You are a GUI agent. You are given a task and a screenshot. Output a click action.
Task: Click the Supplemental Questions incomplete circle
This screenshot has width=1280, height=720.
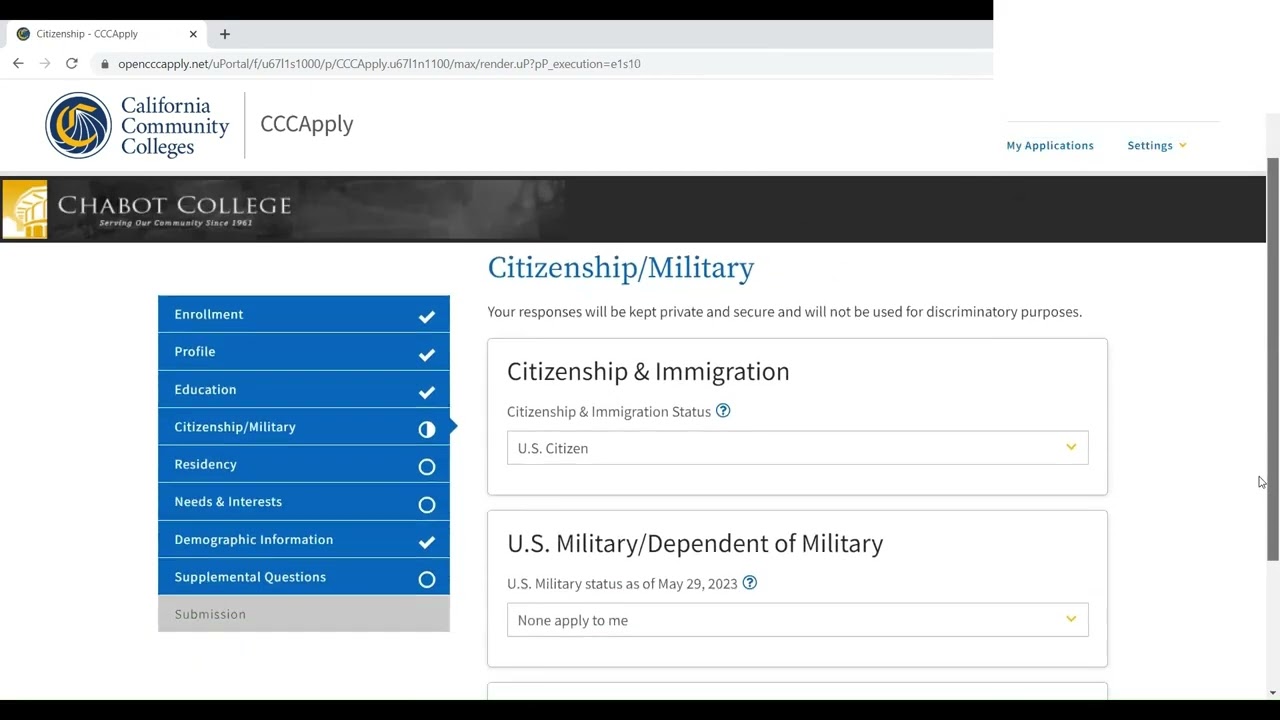tap(427, 580)
